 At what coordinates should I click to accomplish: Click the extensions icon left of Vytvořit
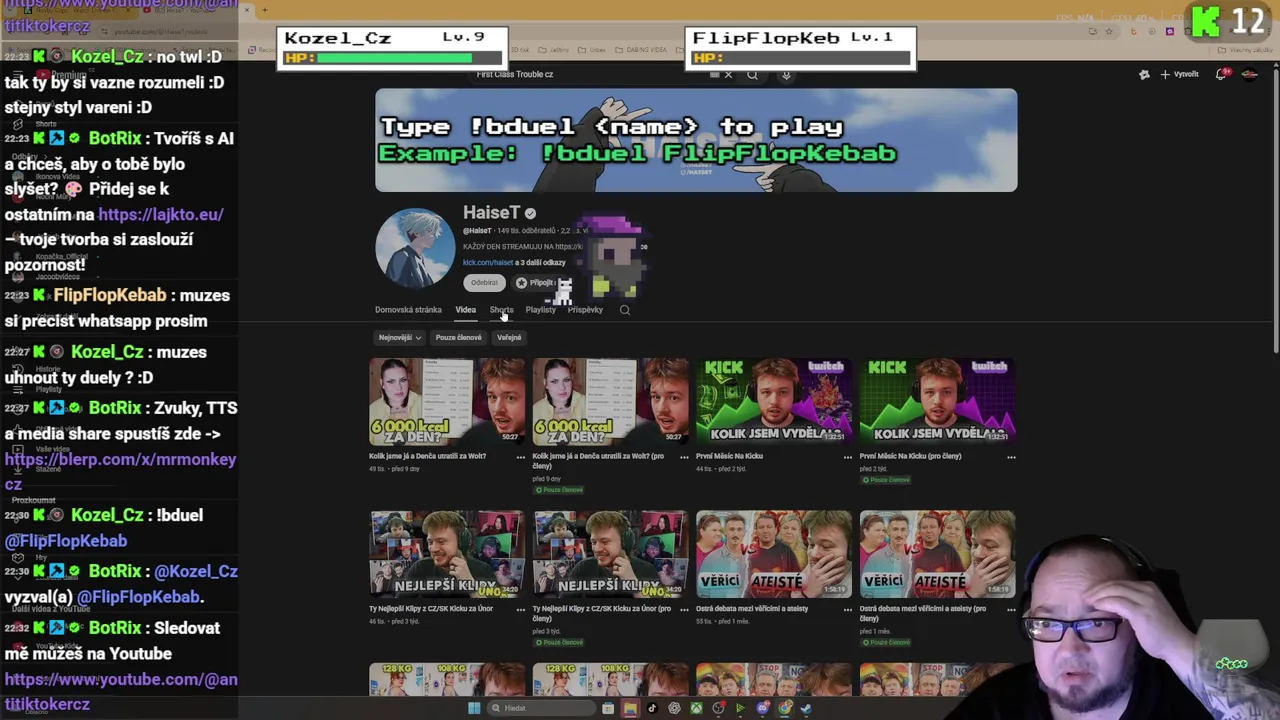point(1144,74)
